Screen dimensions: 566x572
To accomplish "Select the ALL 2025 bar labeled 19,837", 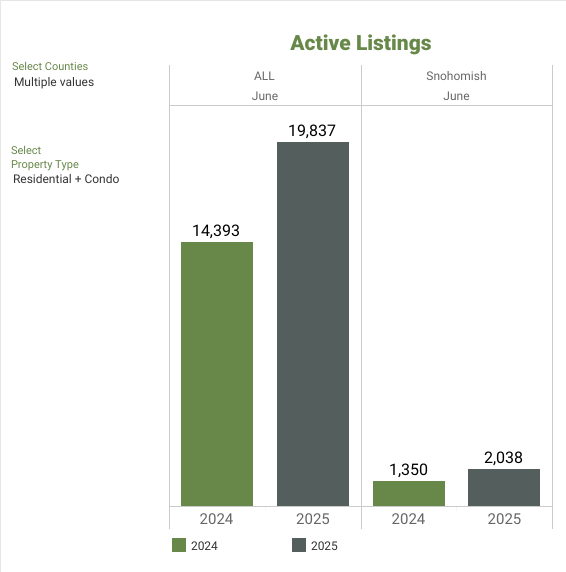I will coord(313,324).
